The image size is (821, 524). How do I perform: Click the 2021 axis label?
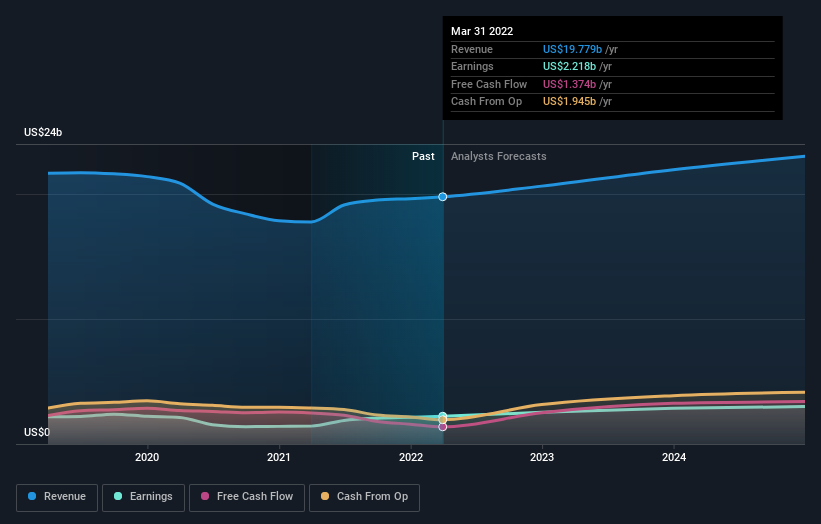pyautogui.click(x=279, y=457)
